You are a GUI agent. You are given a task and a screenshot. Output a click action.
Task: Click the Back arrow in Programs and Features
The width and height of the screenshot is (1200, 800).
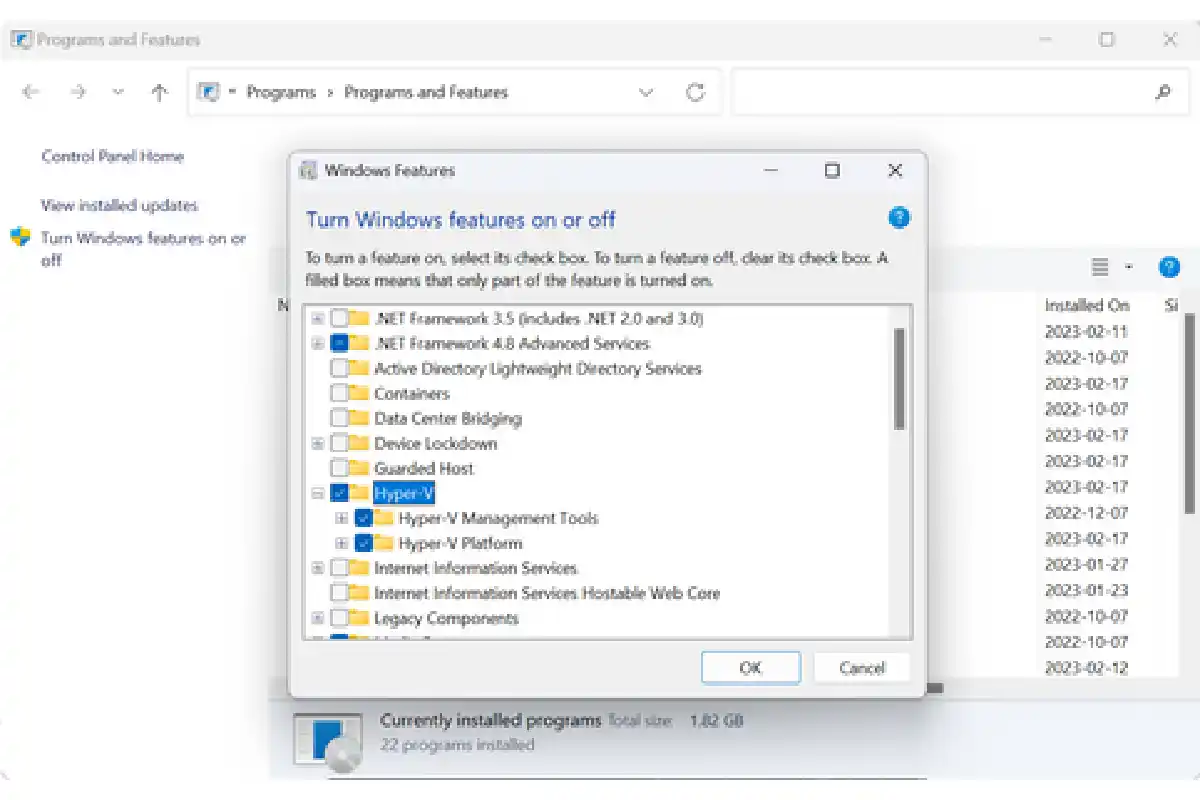30,92
